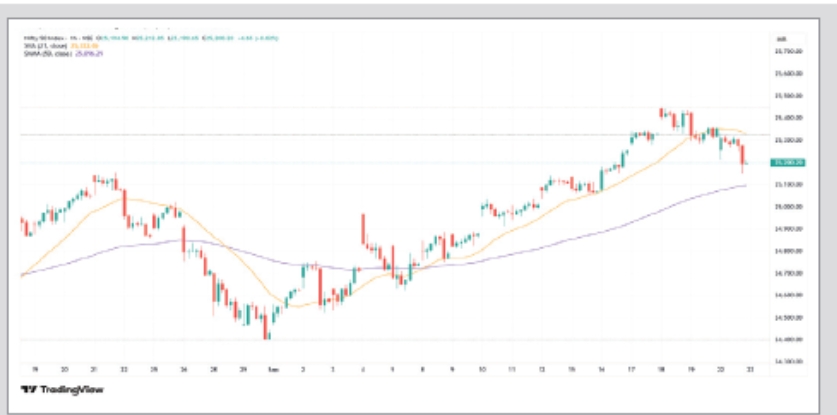Select the SMA (21, close) legend entry
This screenshot has height=415, width=837.
point(42,45)
